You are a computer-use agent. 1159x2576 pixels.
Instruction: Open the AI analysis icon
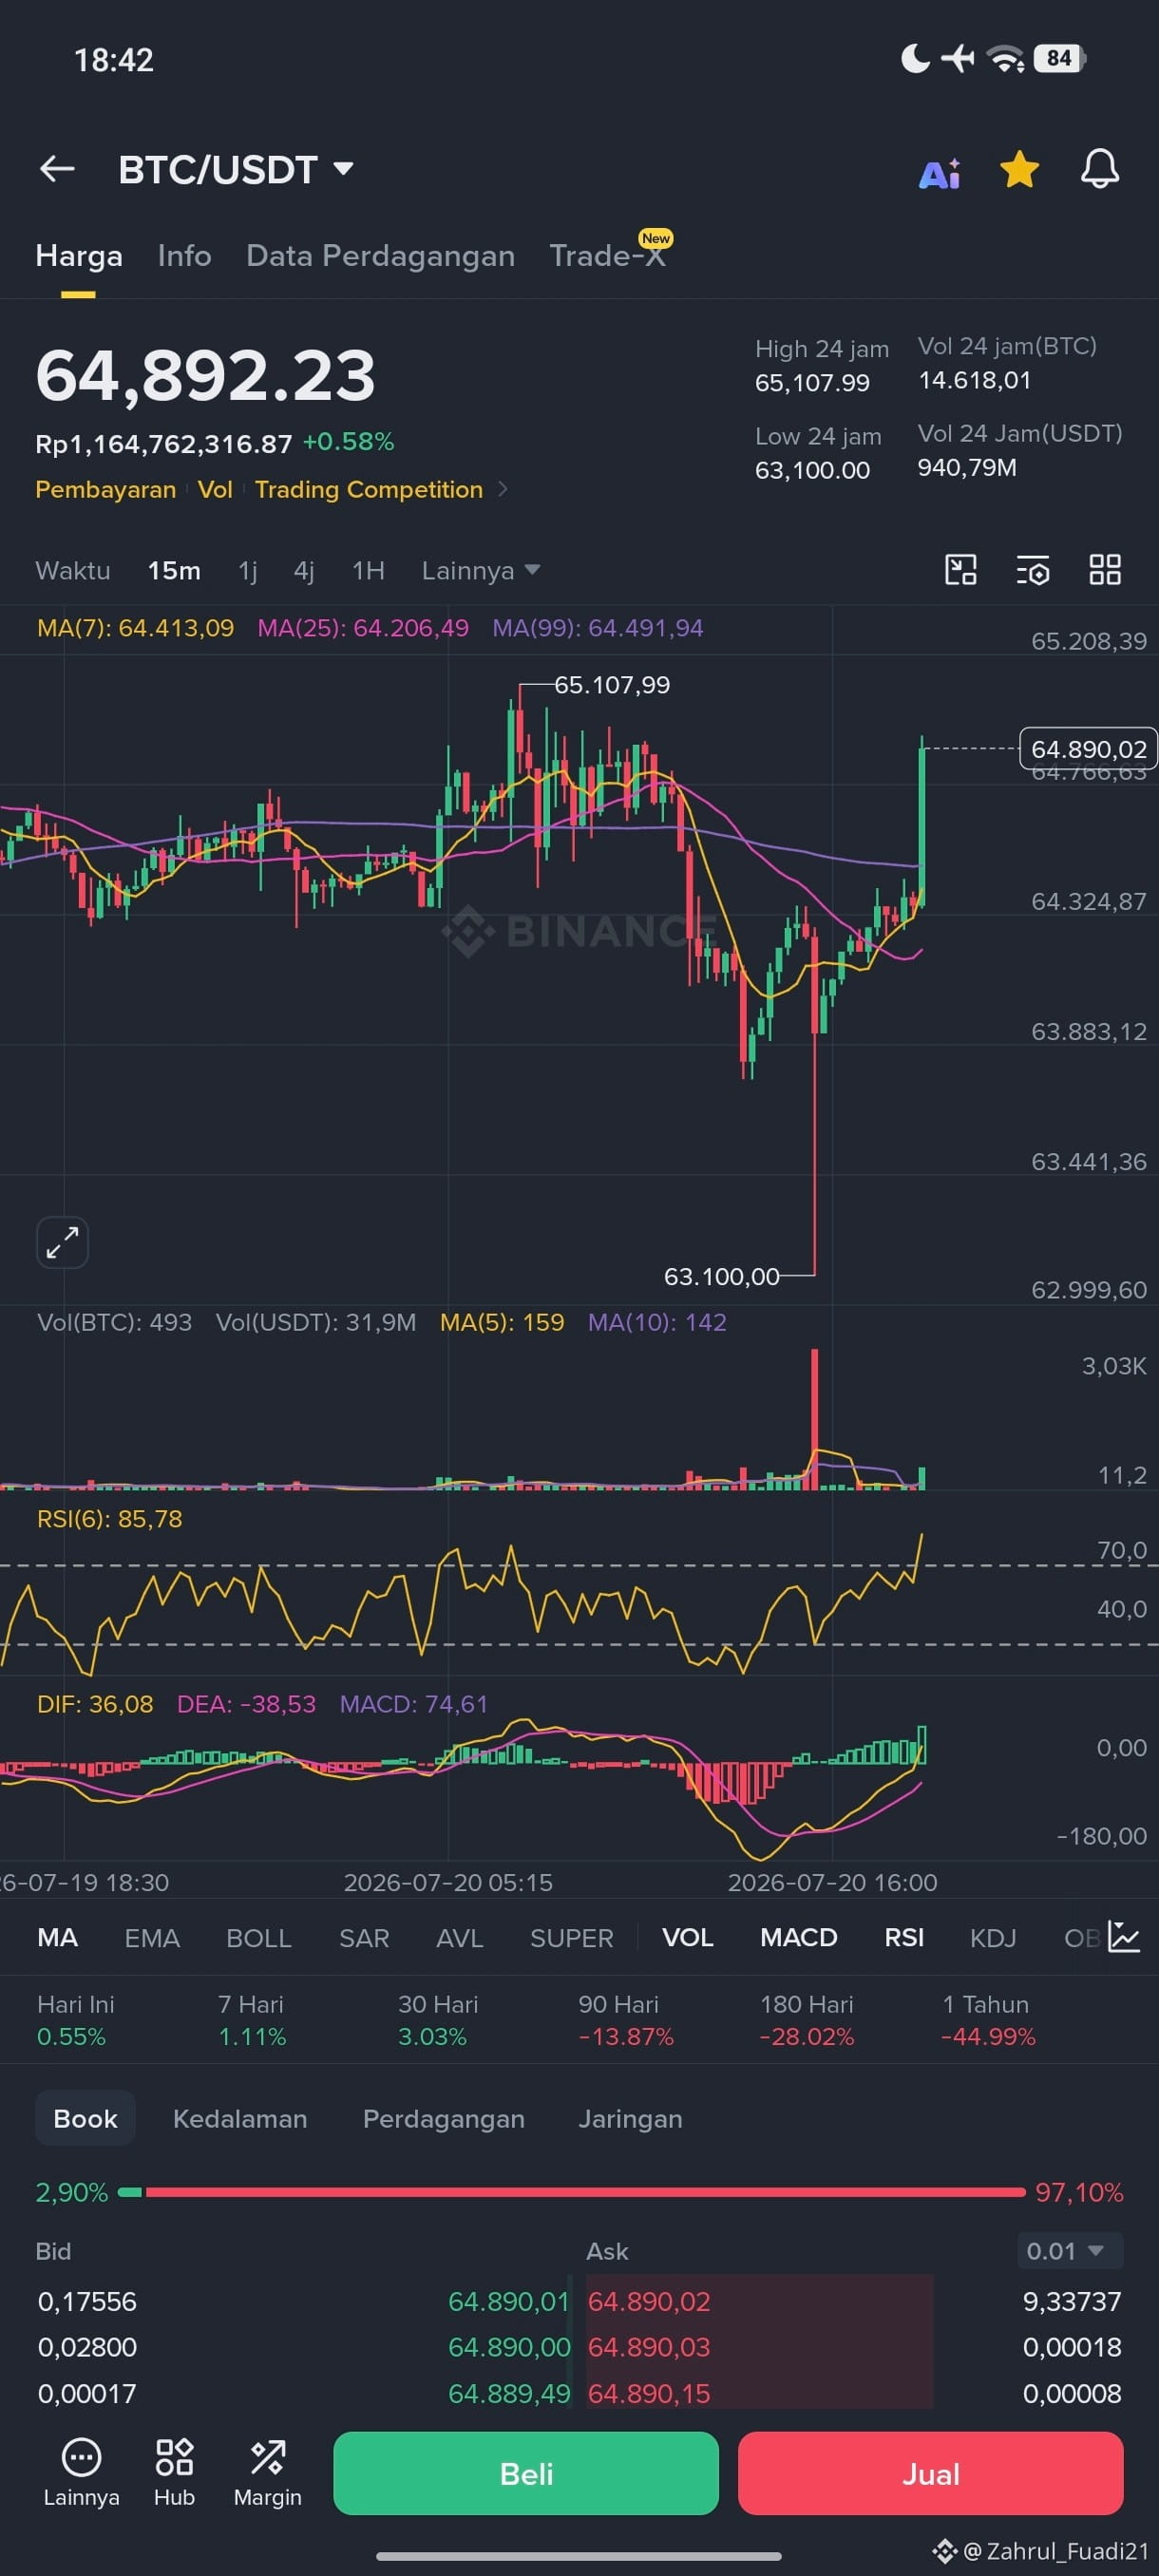[940, 173]
